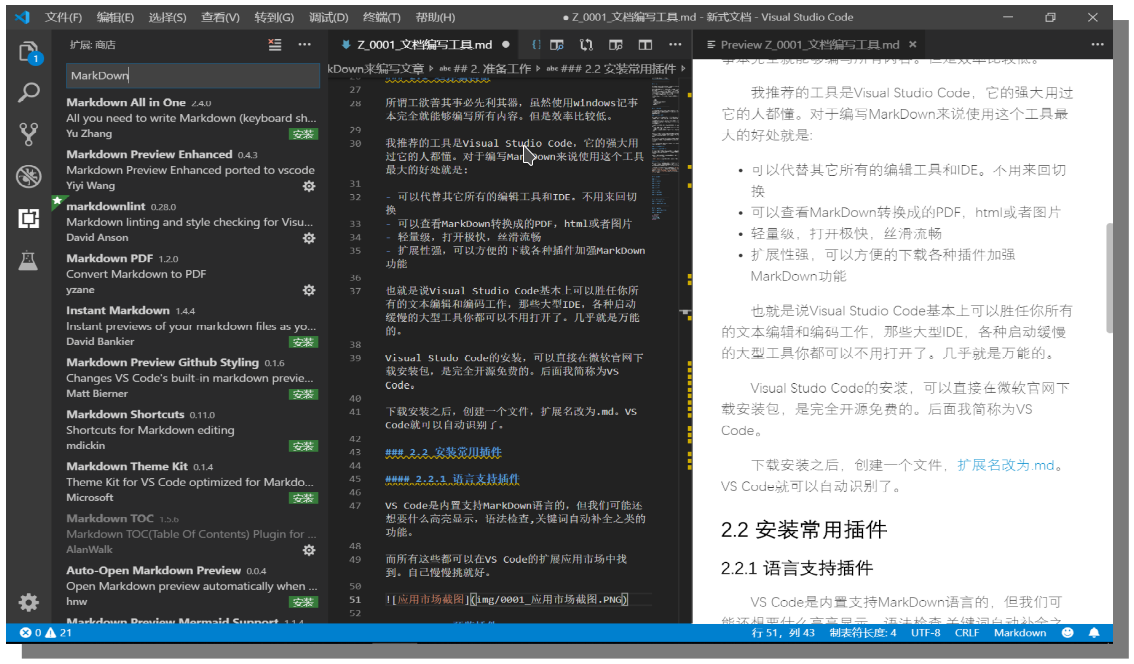Click the feedback smiley in status bar
Screen dimensions: 1134x664
[1067, 633]
